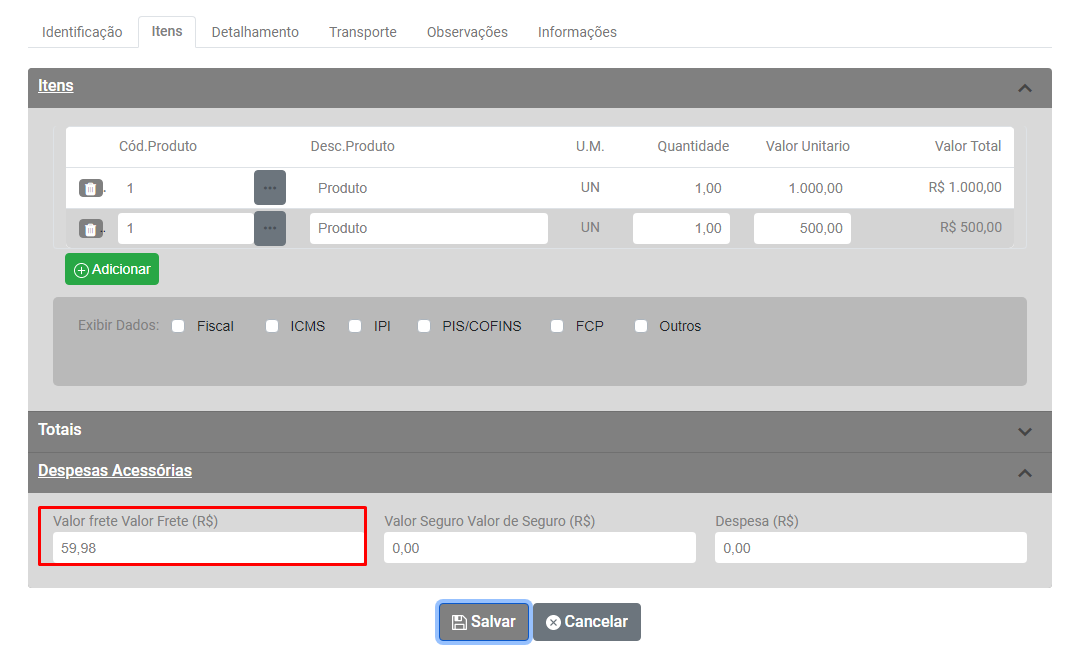The image size is (1087, 655).
Task: Switch to the Identificação tab
Action: pyautogui.click(x=82, y=32)
